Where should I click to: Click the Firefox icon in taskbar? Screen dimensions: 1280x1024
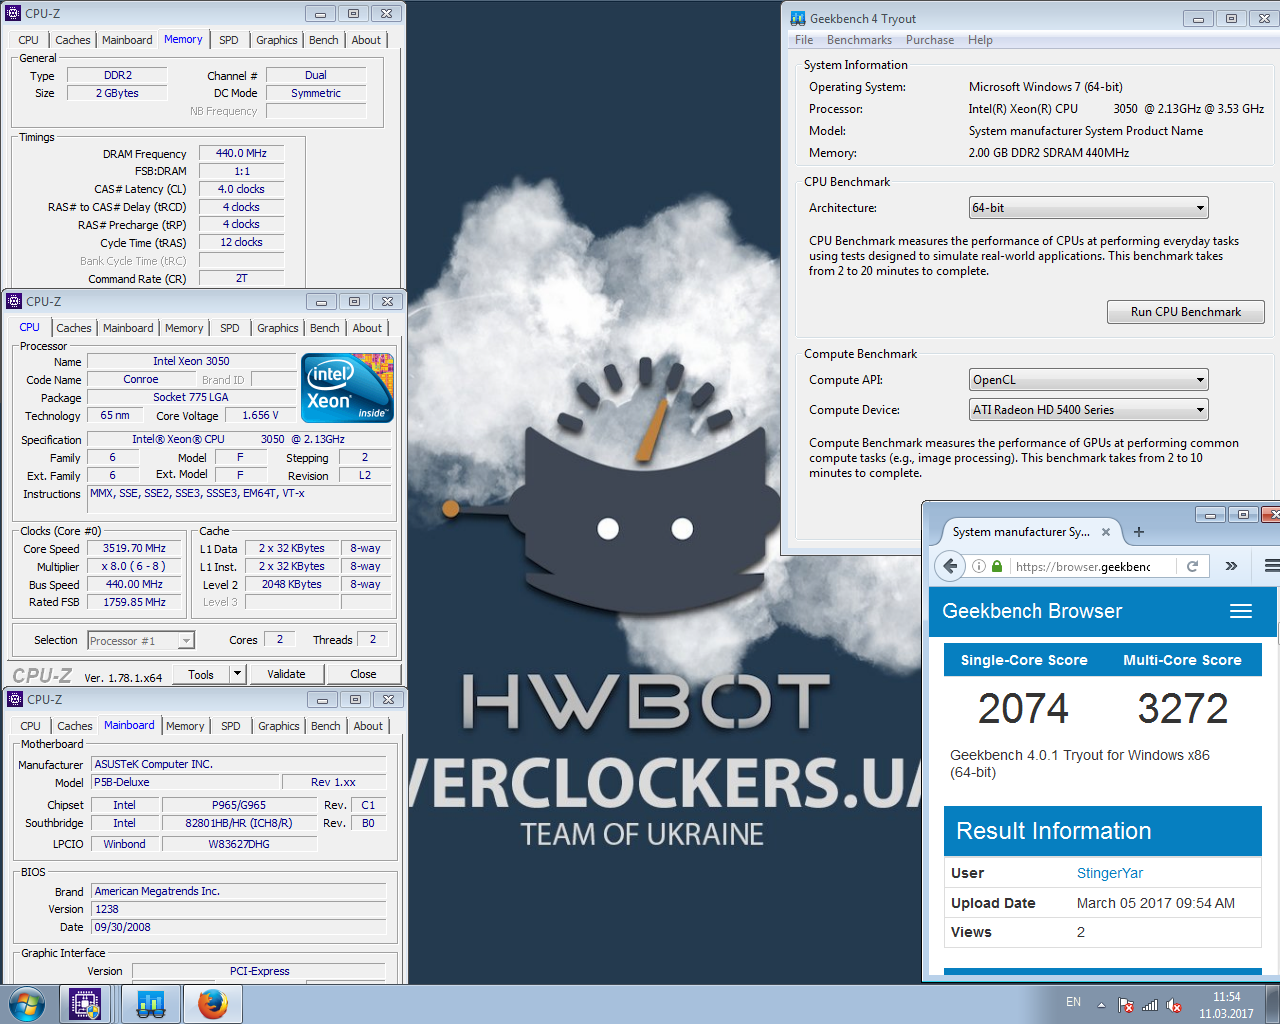click(x=212, y=1004)
